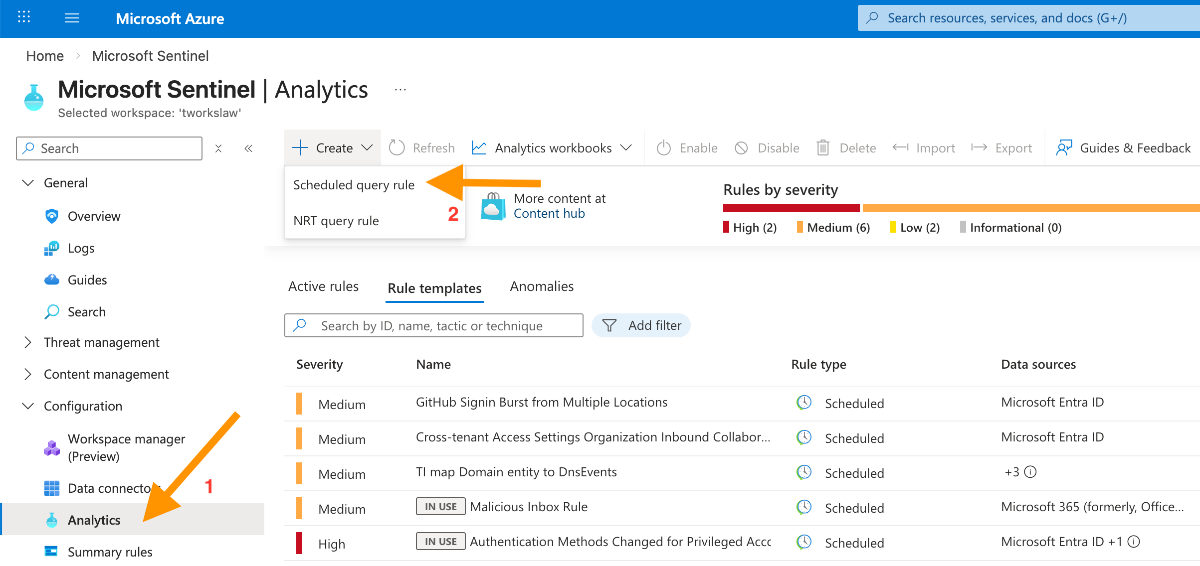Open the Azure portal apps grid icon

tap(24, 18)
